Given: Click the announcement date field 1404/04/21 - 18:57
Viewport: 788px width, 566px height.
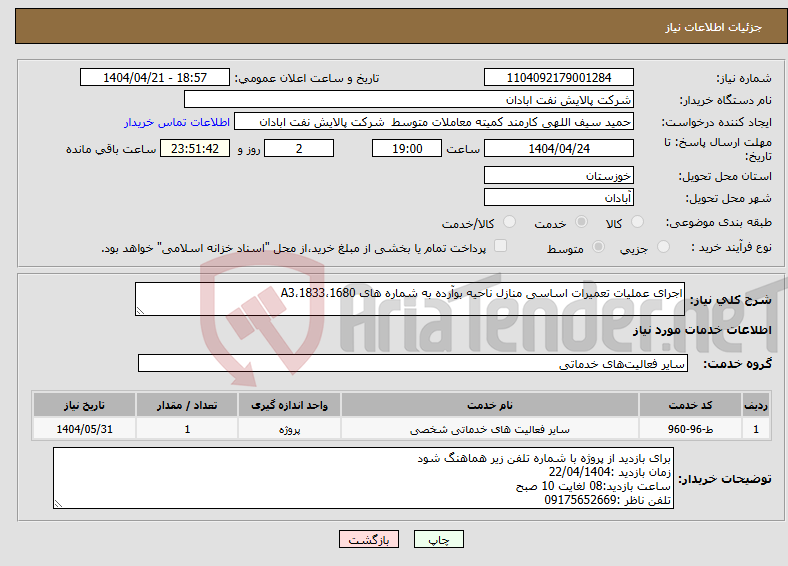Looking at the screenshot, I should pyautogui.click(x=155, y=77).
